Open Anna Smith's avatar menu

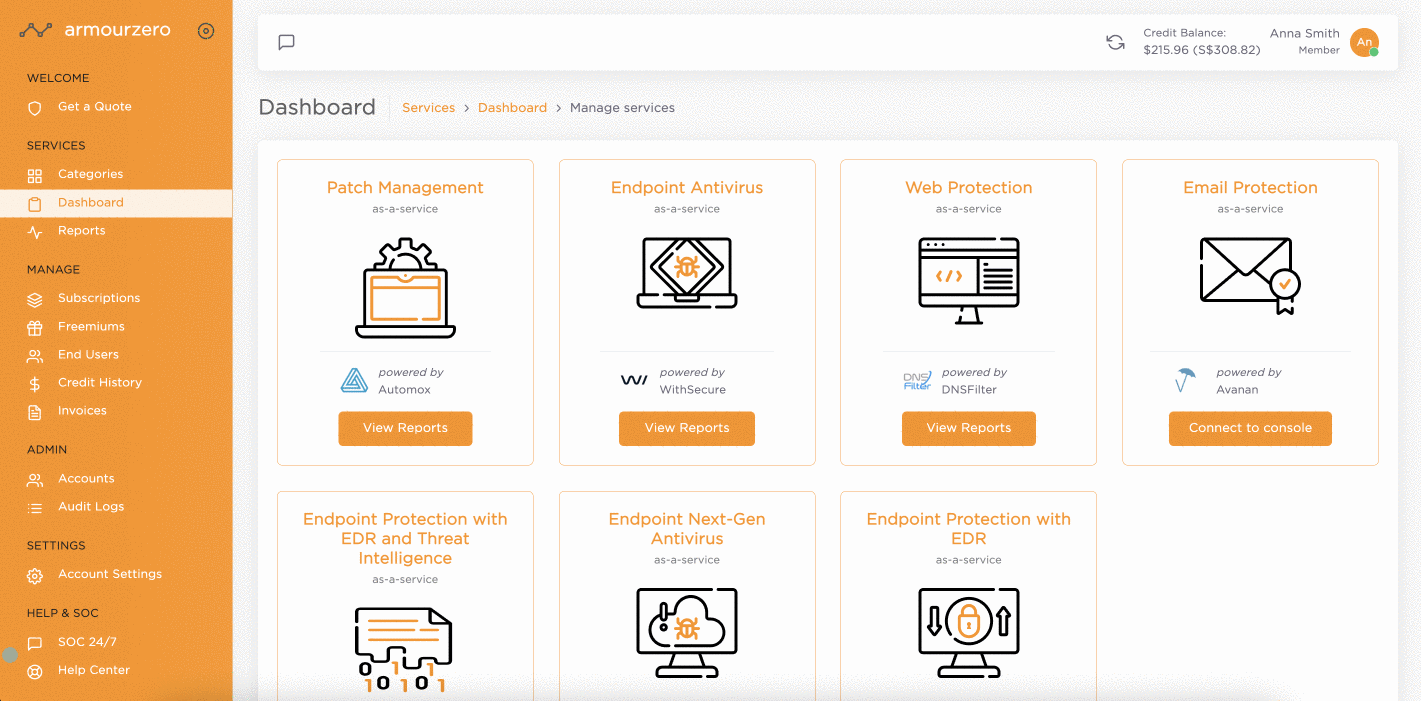[x=1364, y=42]
